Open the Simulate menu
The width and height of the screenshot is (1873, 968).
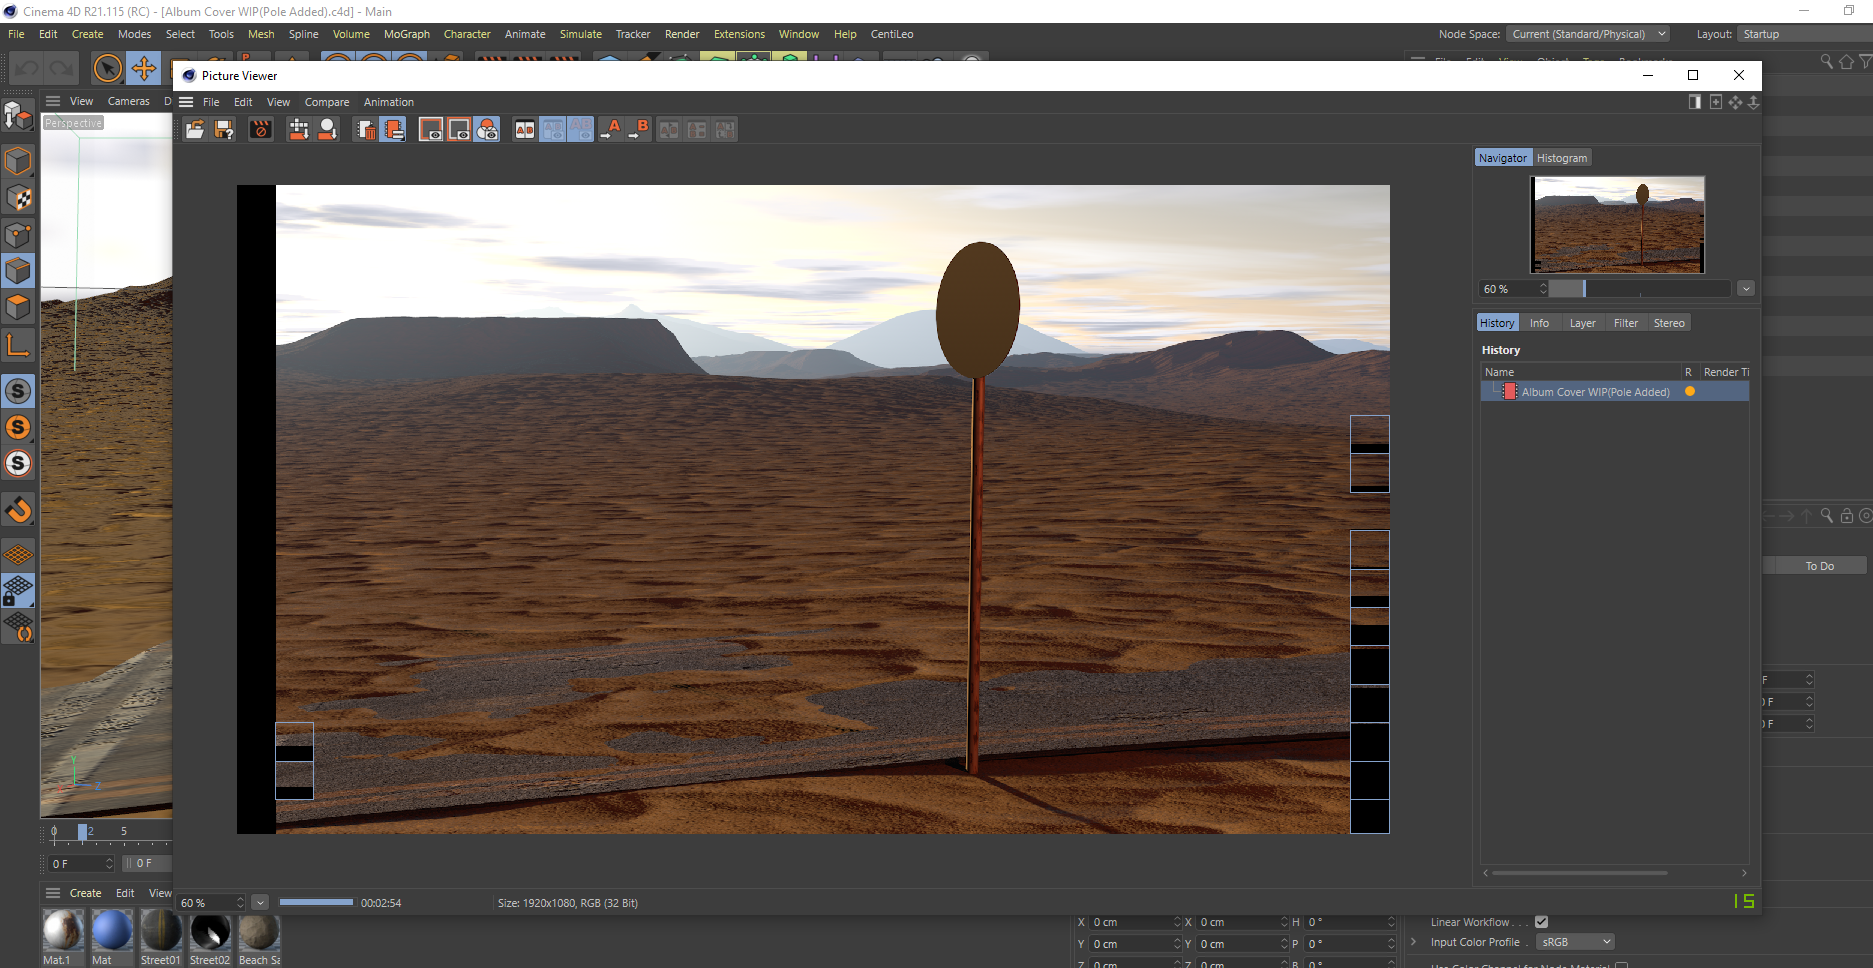point(581,34)
